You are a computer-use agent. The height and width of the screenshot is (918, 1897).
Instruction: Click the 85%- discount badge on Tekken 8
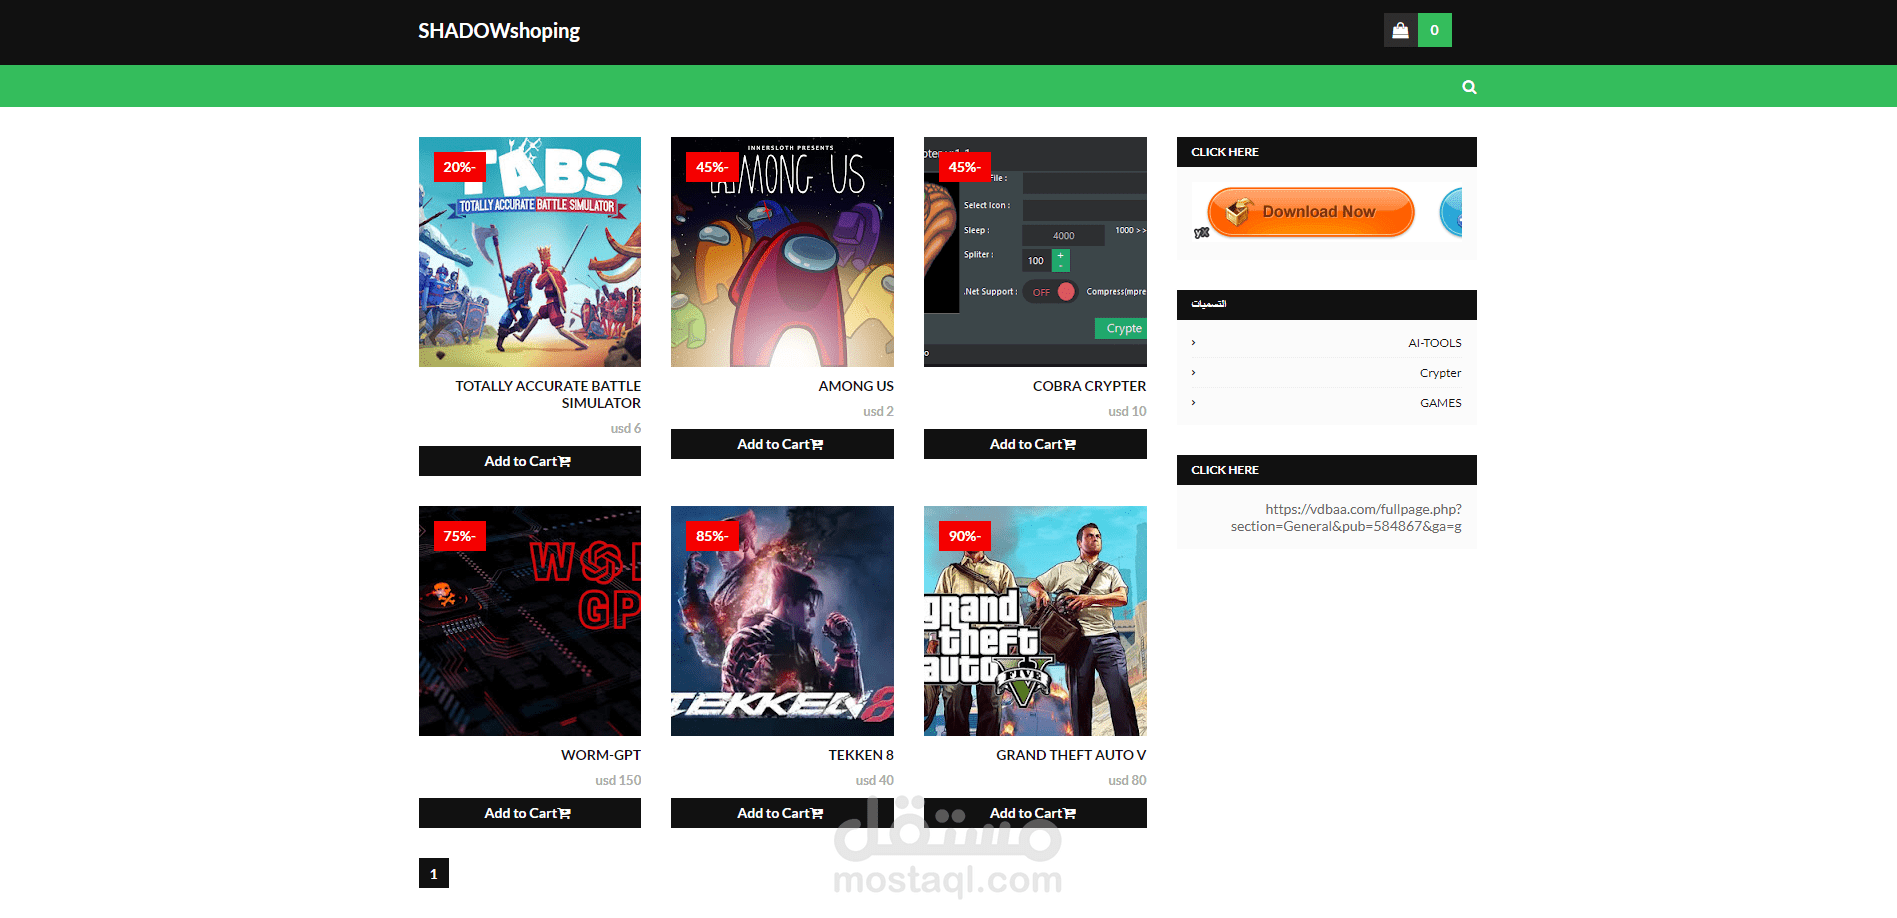(712, 536)
